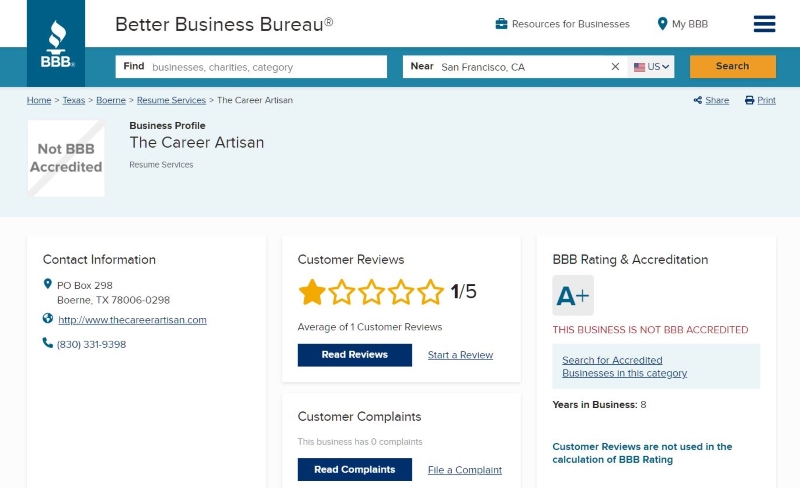
Task: Click THIS BUSINESS IS NOT BBB ACCREDITED text
Action: pos(651,330)
